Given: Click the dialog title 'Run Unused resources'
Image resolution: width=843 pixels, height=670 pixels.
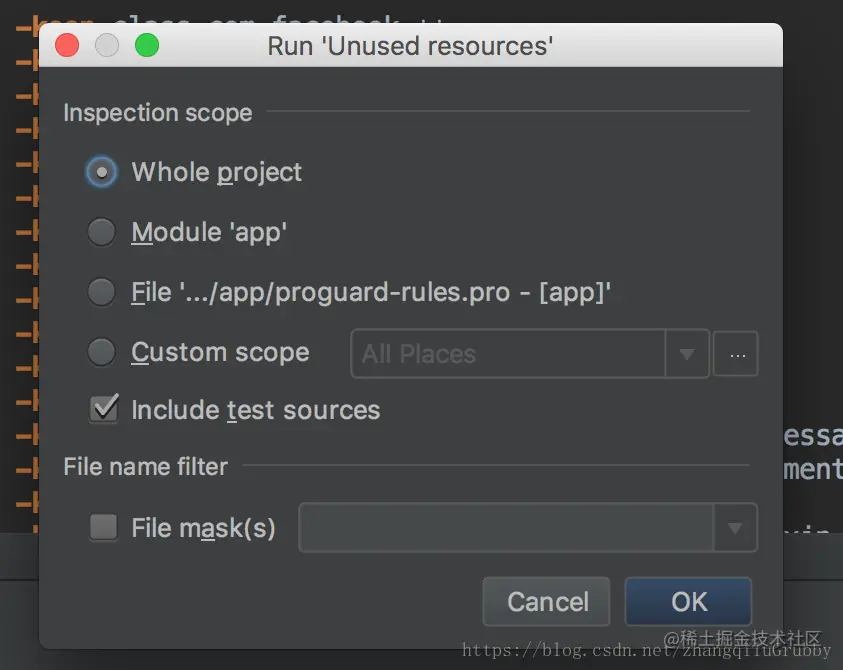Looking at the screenshot, I should tap(410, 45).
